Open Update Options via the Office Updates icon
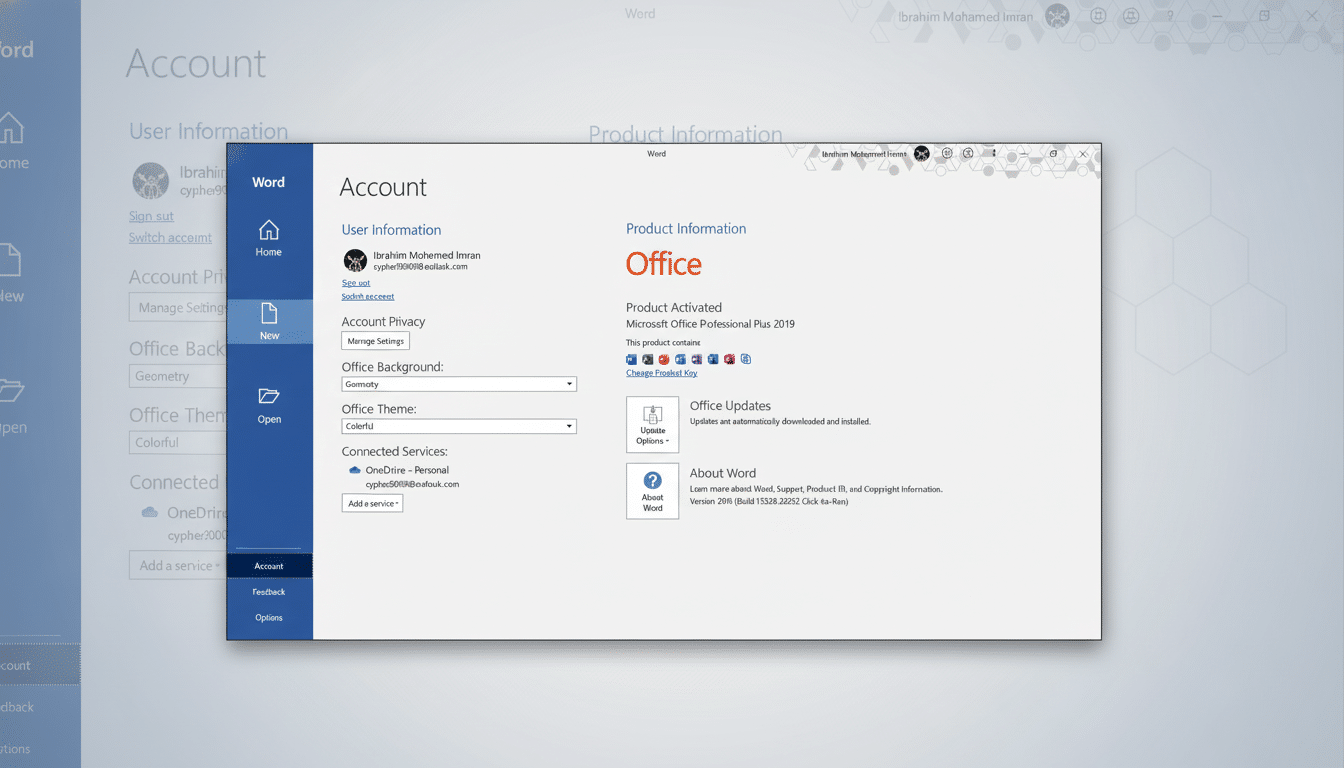1344x768 pixels. [652, 424]
